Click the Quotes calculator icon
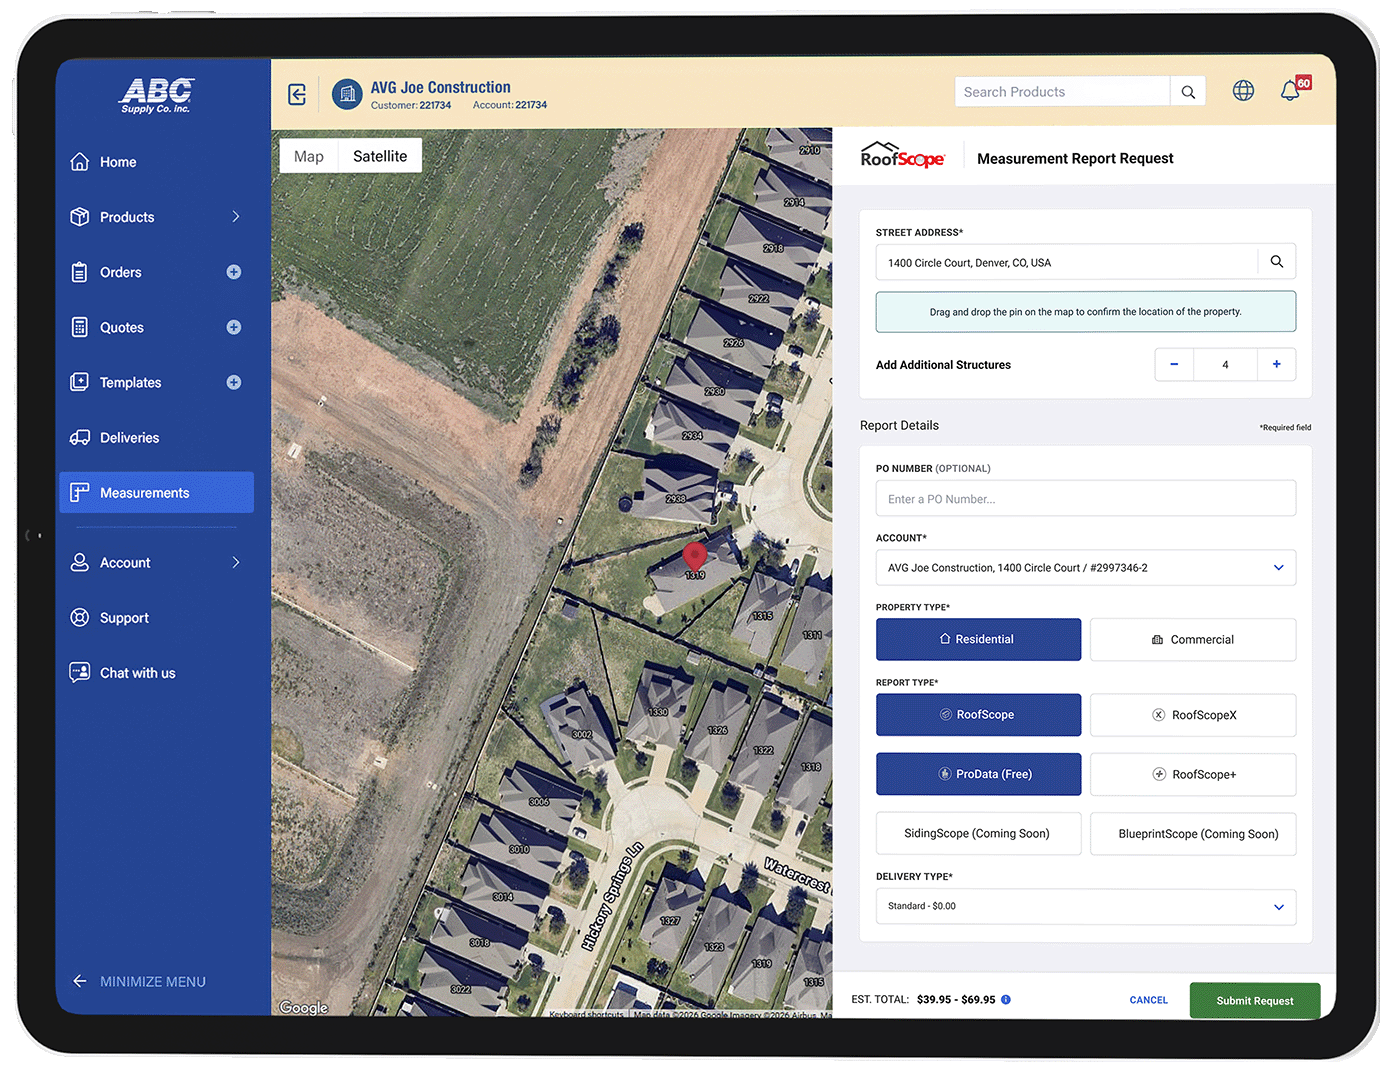The image size is (1400, 1083). tap(80, 327)
